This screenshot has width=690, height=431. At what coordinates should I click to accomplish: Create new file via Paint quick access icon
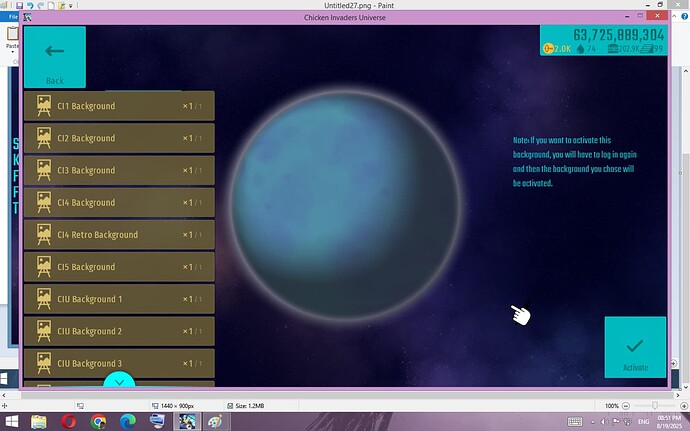click(x=51, y=6)
